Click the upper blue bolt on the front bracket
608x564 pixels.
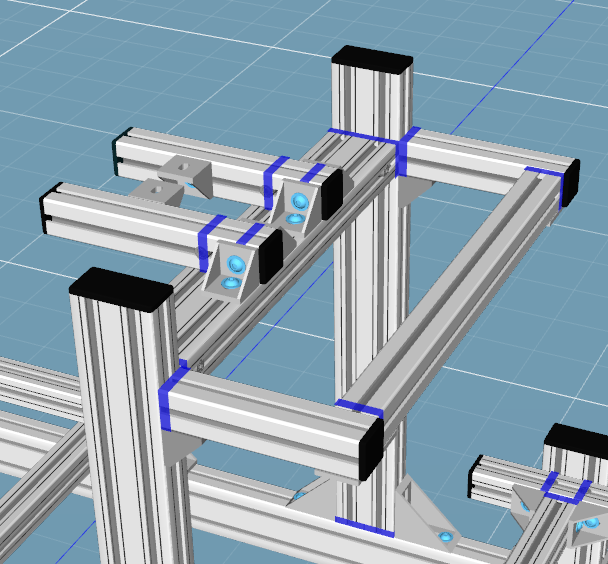point(237,264)
